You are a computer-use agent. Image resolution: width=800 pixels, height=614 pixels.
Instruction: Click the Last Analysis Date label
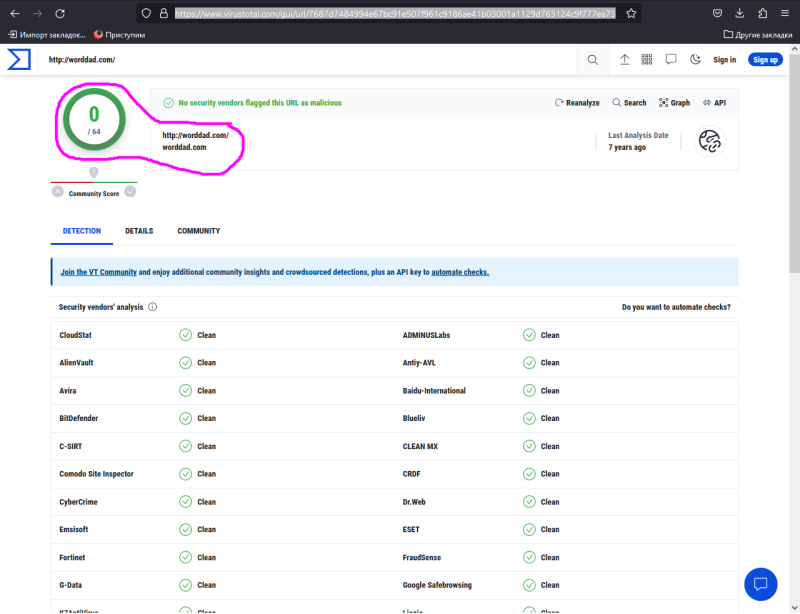pyautogui.click(x=638, y=135)
